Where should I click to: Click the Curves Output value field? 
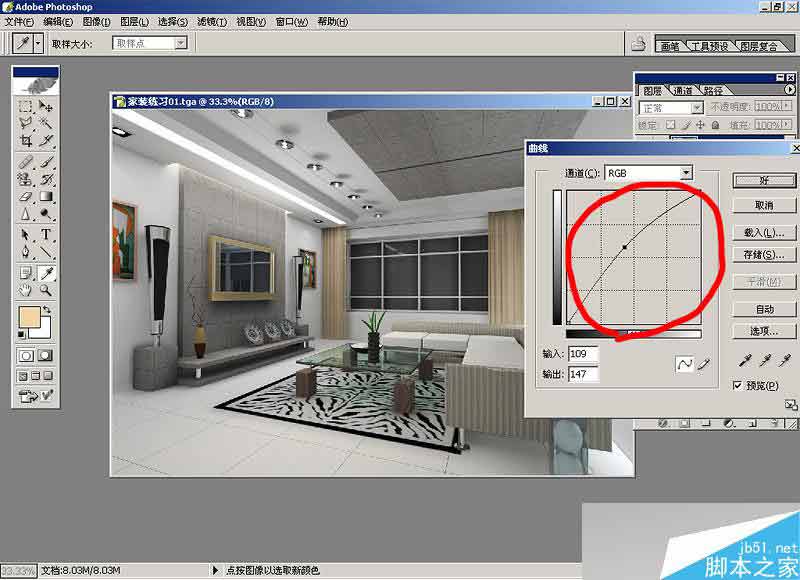(583, 374)
